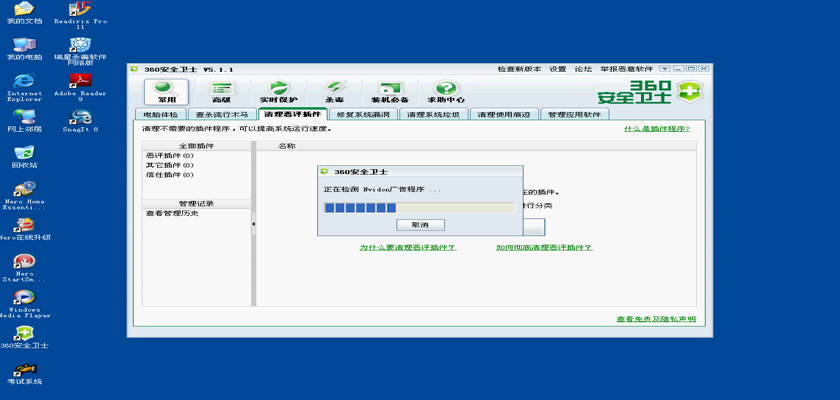The height and width of the screenshot is (400, 840).
Task: Click the 全部插件 panel header
Action: click(x=197, y=146)
